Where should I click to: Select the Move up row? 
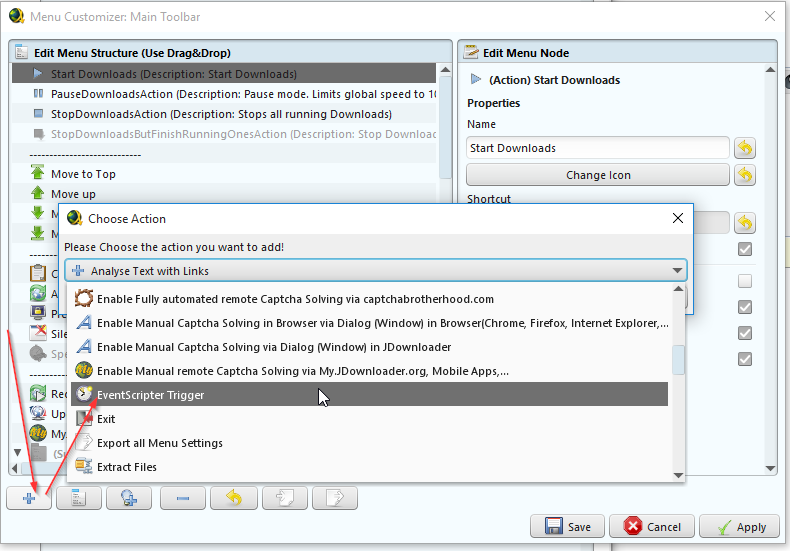click(224, 194)
